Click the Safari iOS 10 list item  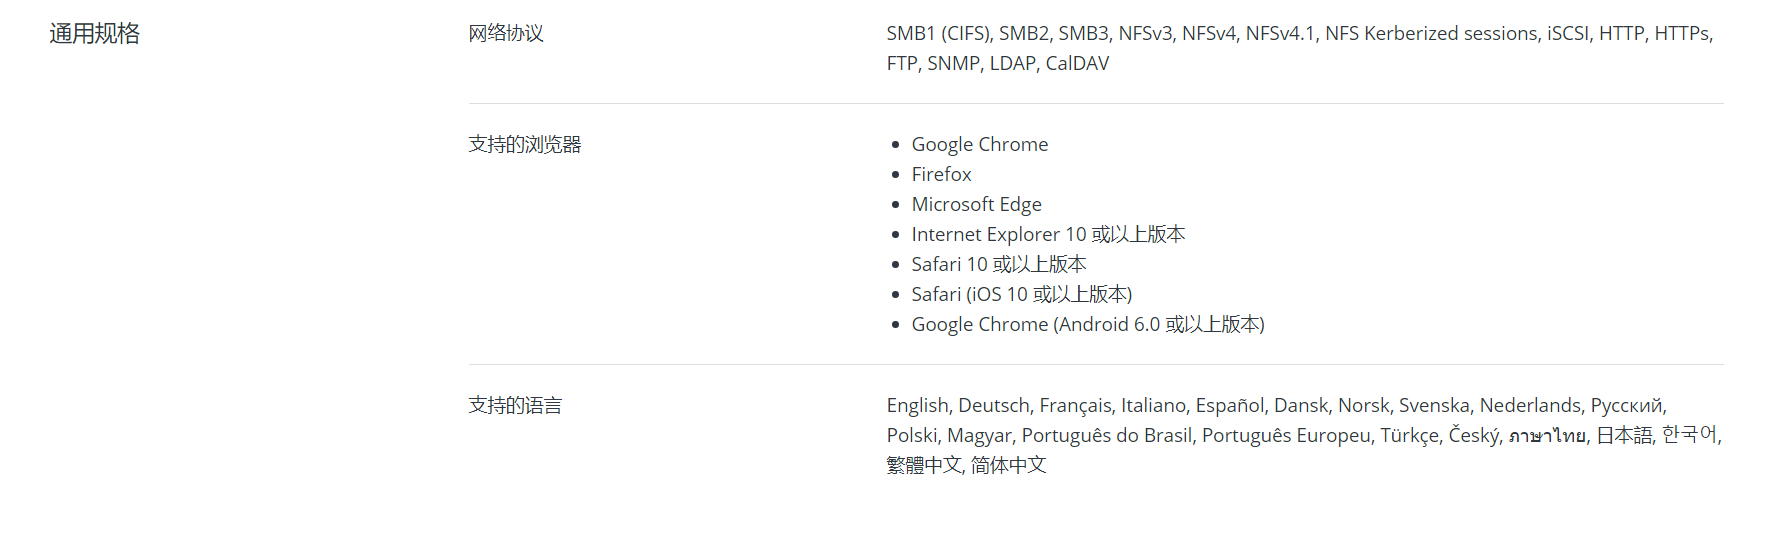pos(1021,295)
